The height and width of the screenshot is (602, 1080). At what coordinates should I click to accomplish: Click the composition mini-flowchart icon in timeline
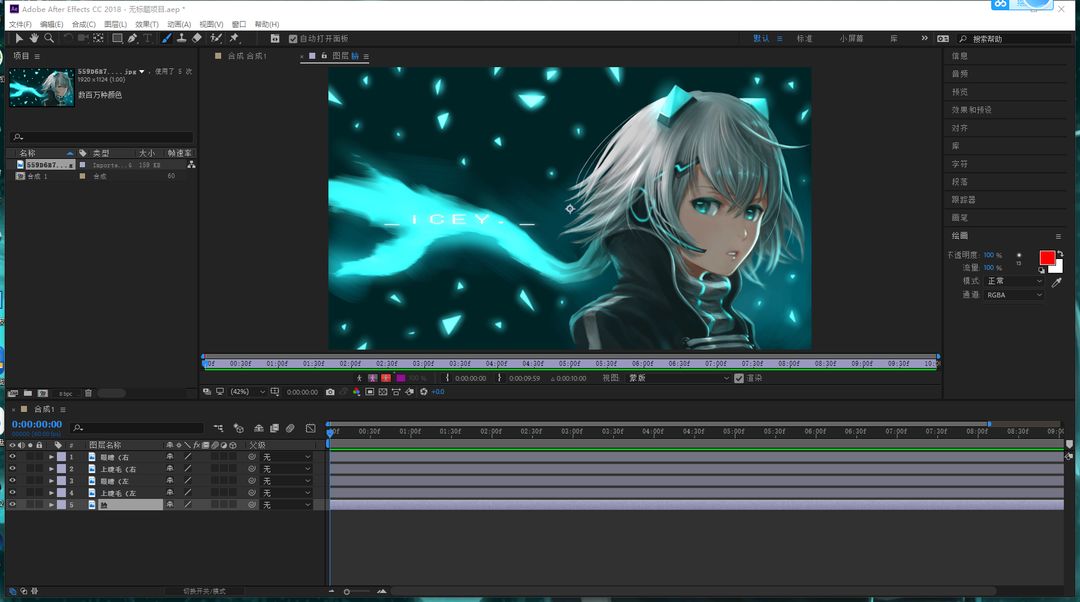tap(218, 428)
